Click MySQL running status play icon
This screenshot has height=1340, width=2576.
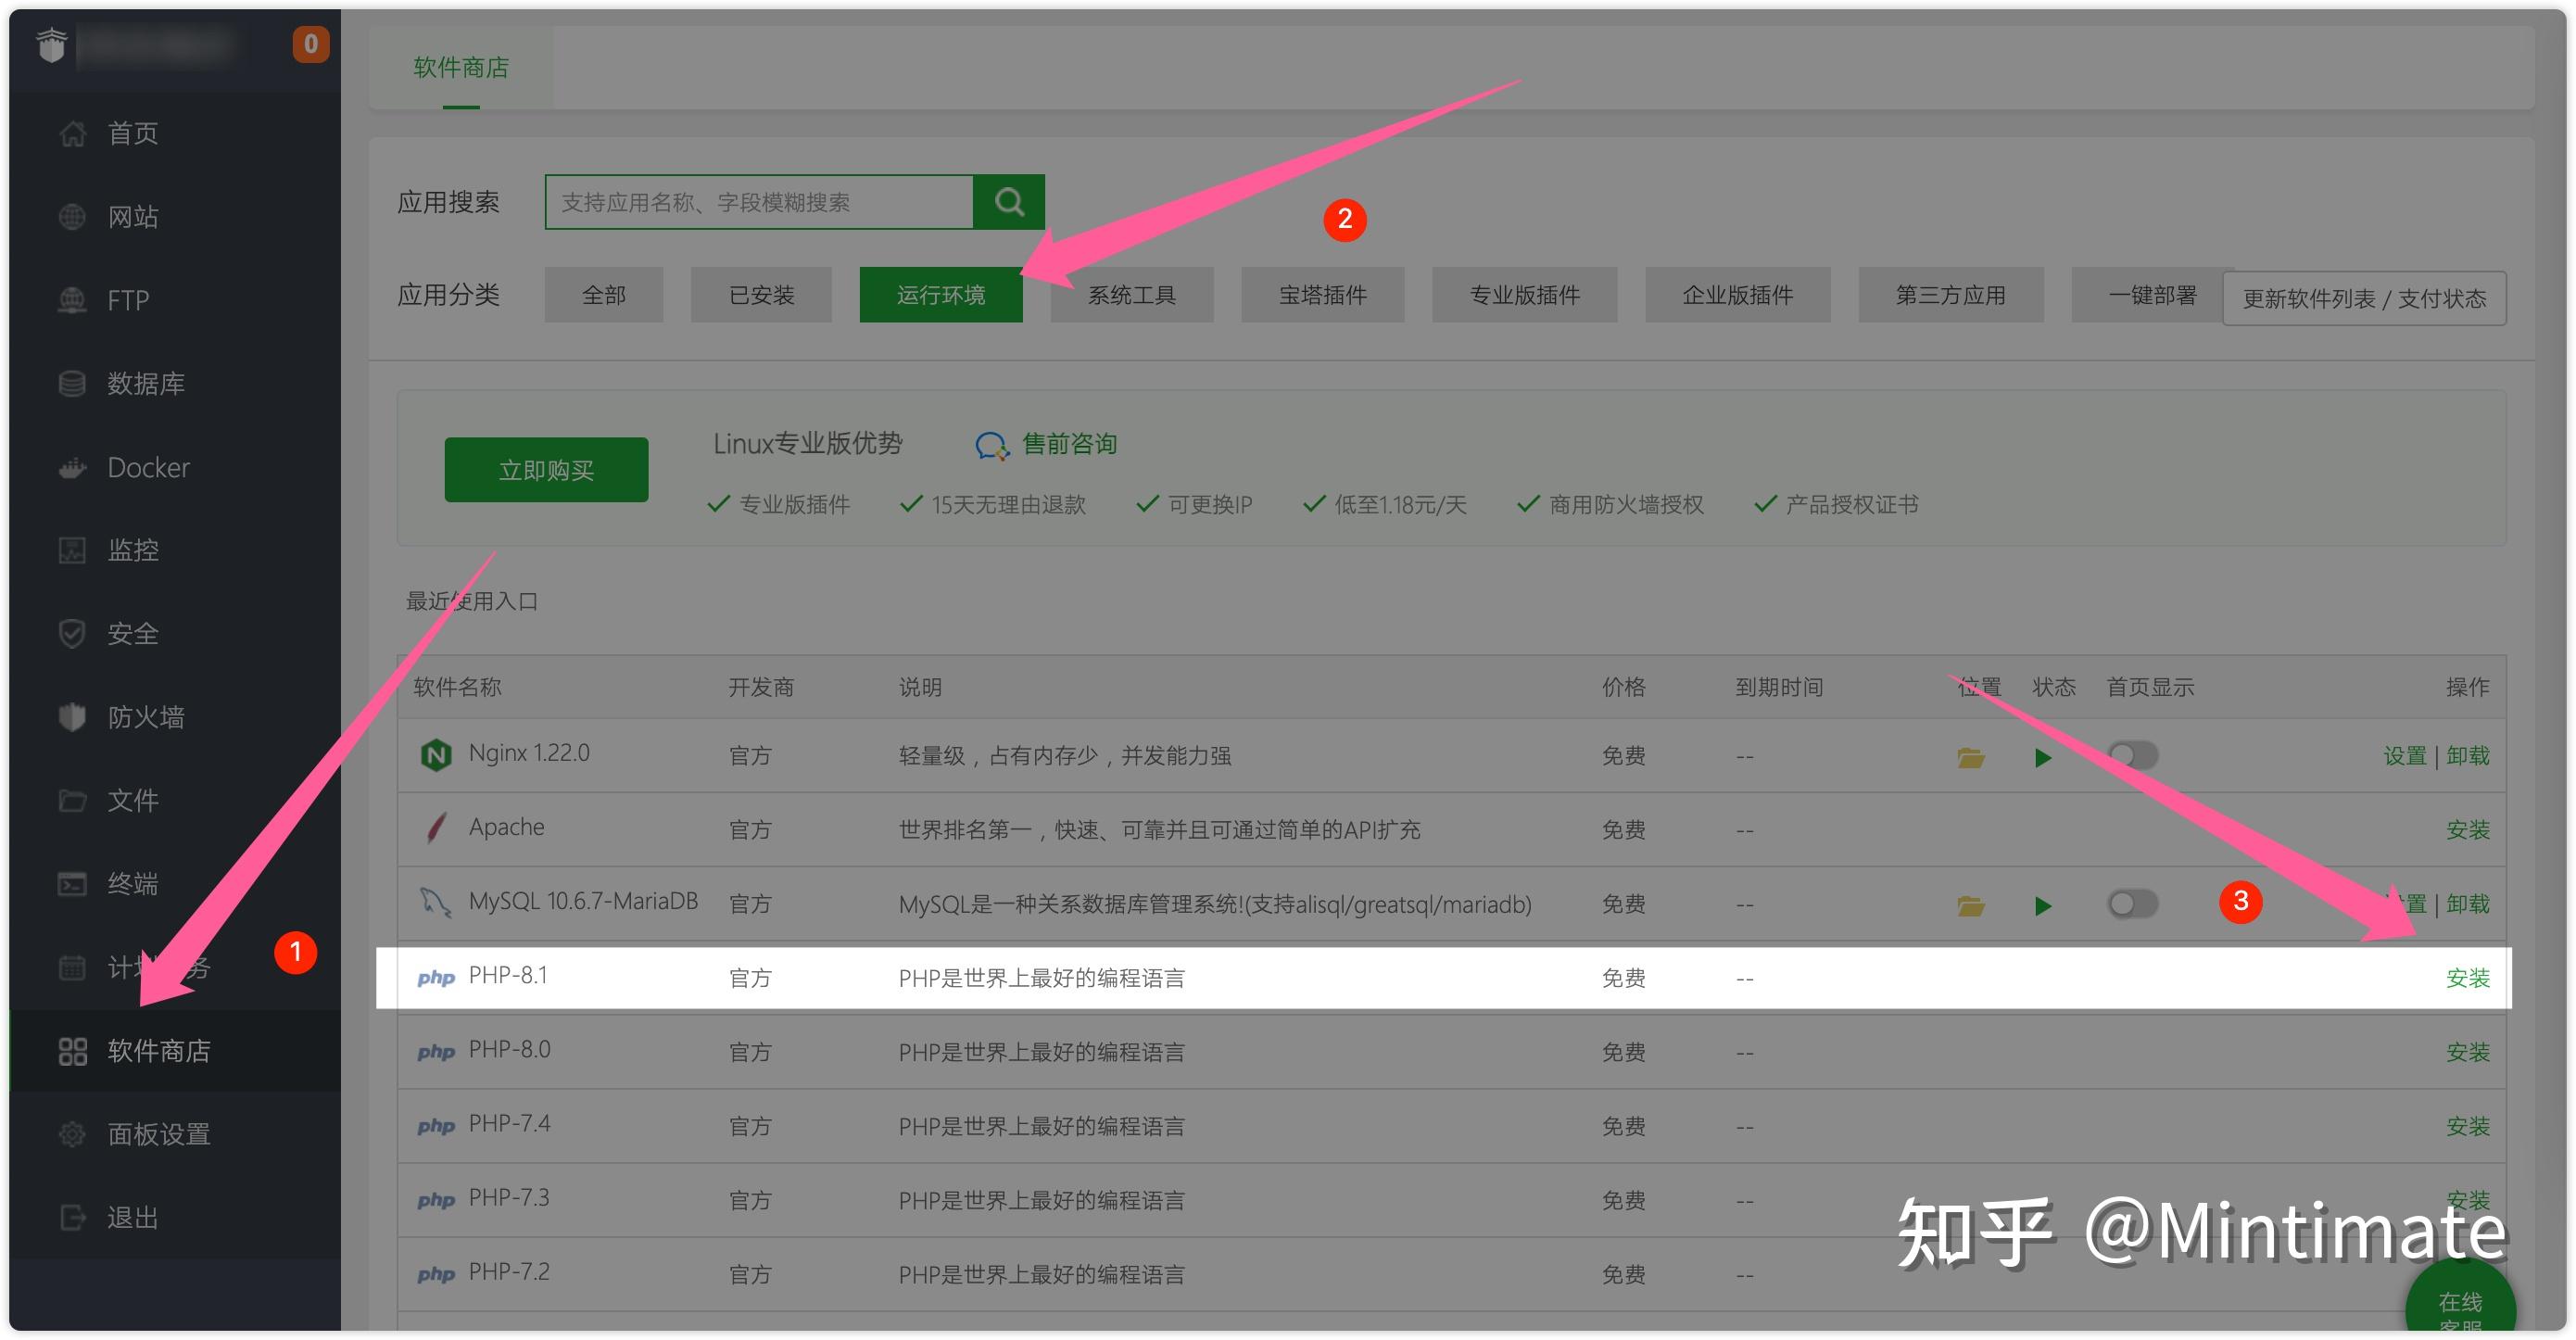coord(2042,905)
